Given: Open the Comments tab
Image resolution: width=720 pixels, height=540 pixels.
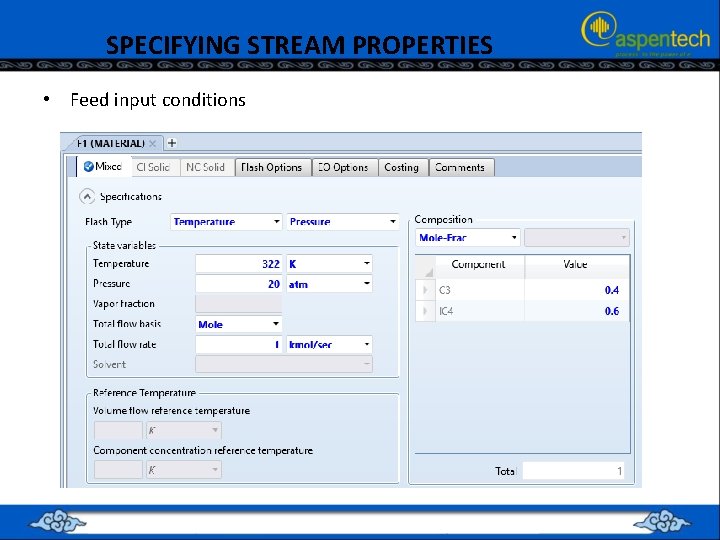Looking at the screenshot, I should pos(460,168).
